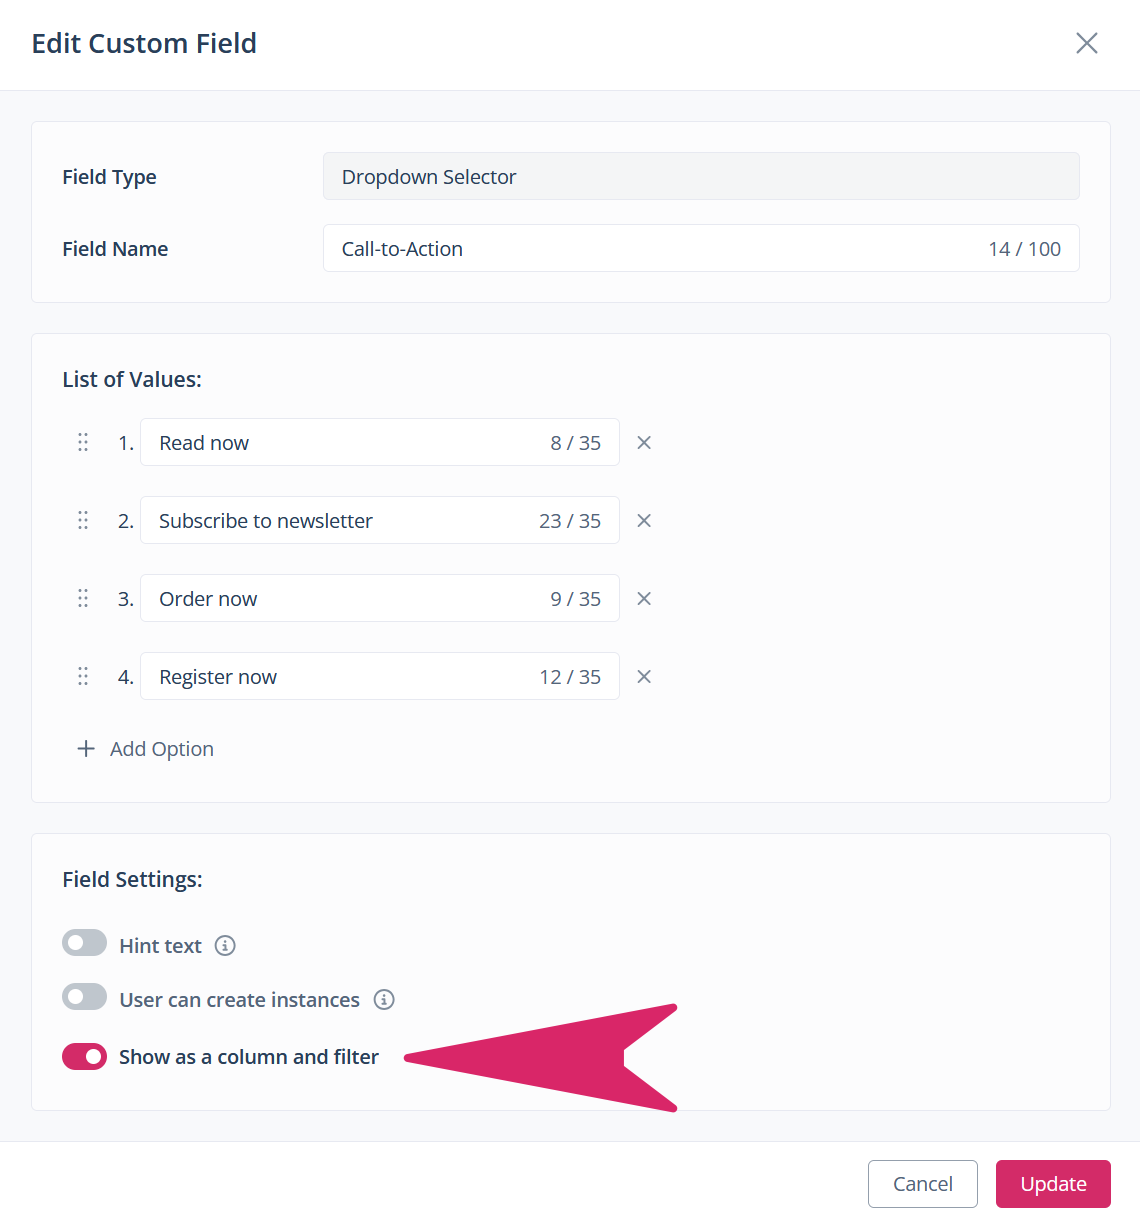Disable 'Show as a column and filter'
The image size is (1140, 1216).
84,1056
